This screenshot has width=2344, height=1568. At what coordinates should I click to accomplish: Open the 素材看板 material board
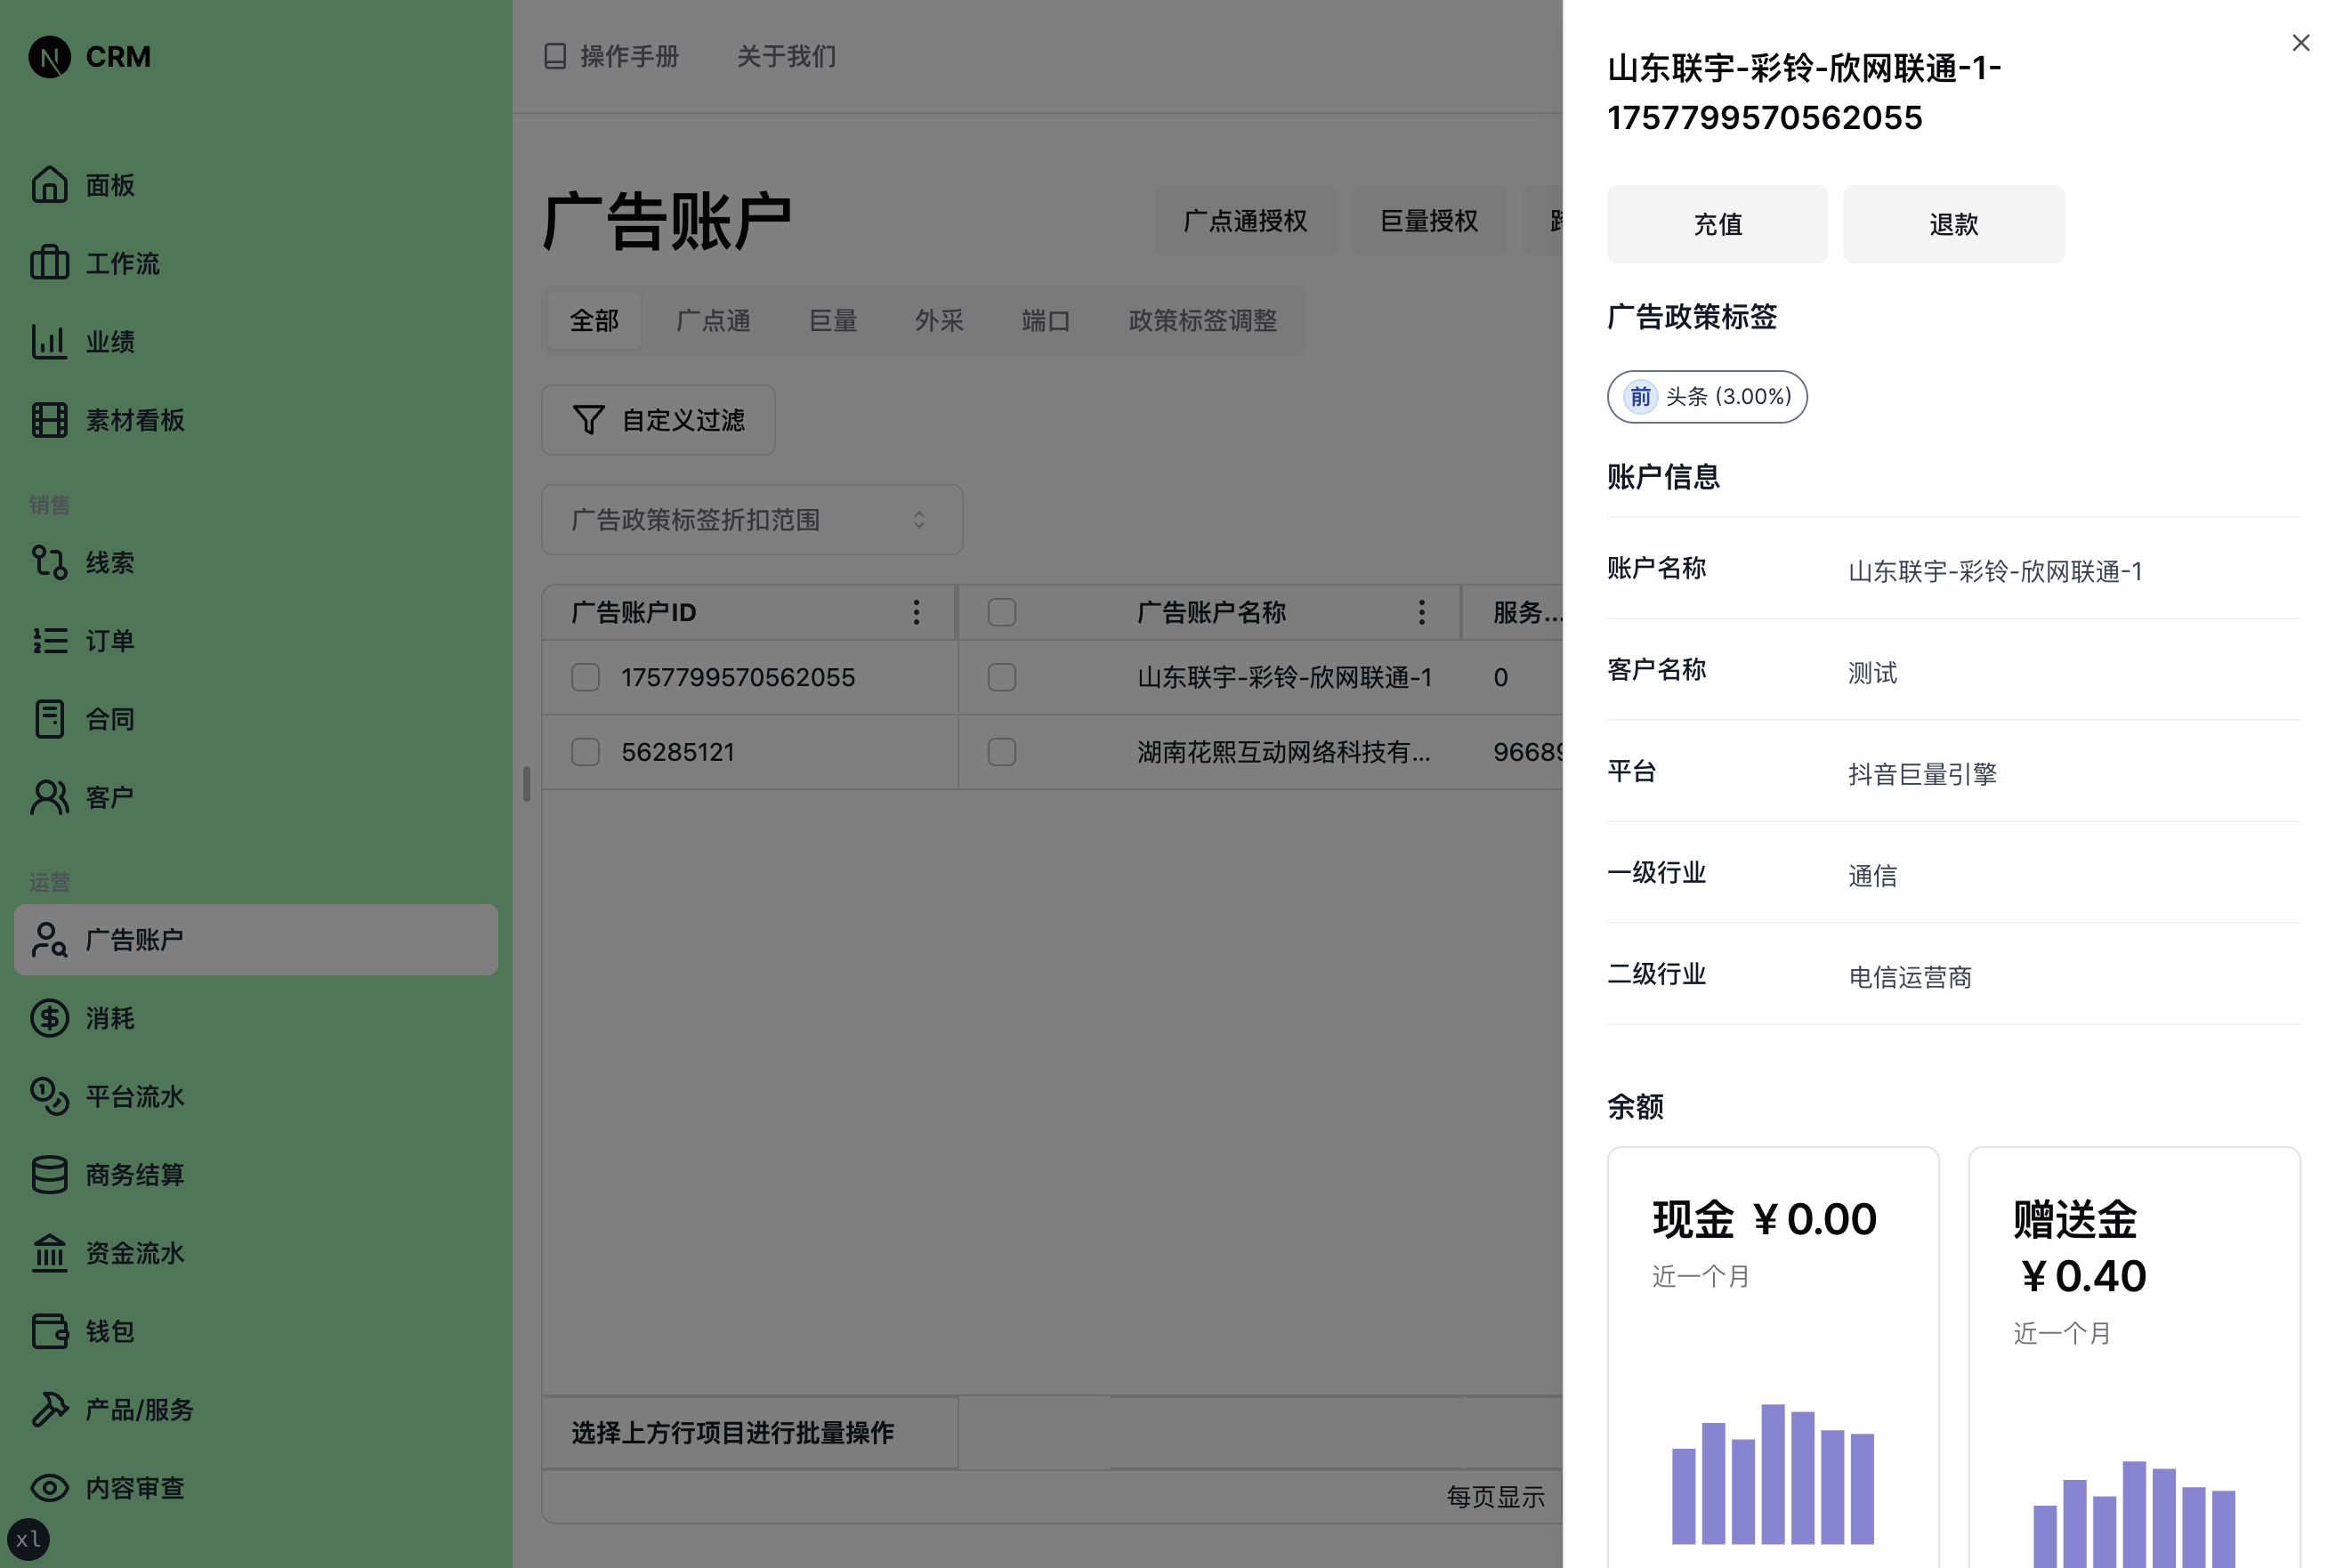134,420
